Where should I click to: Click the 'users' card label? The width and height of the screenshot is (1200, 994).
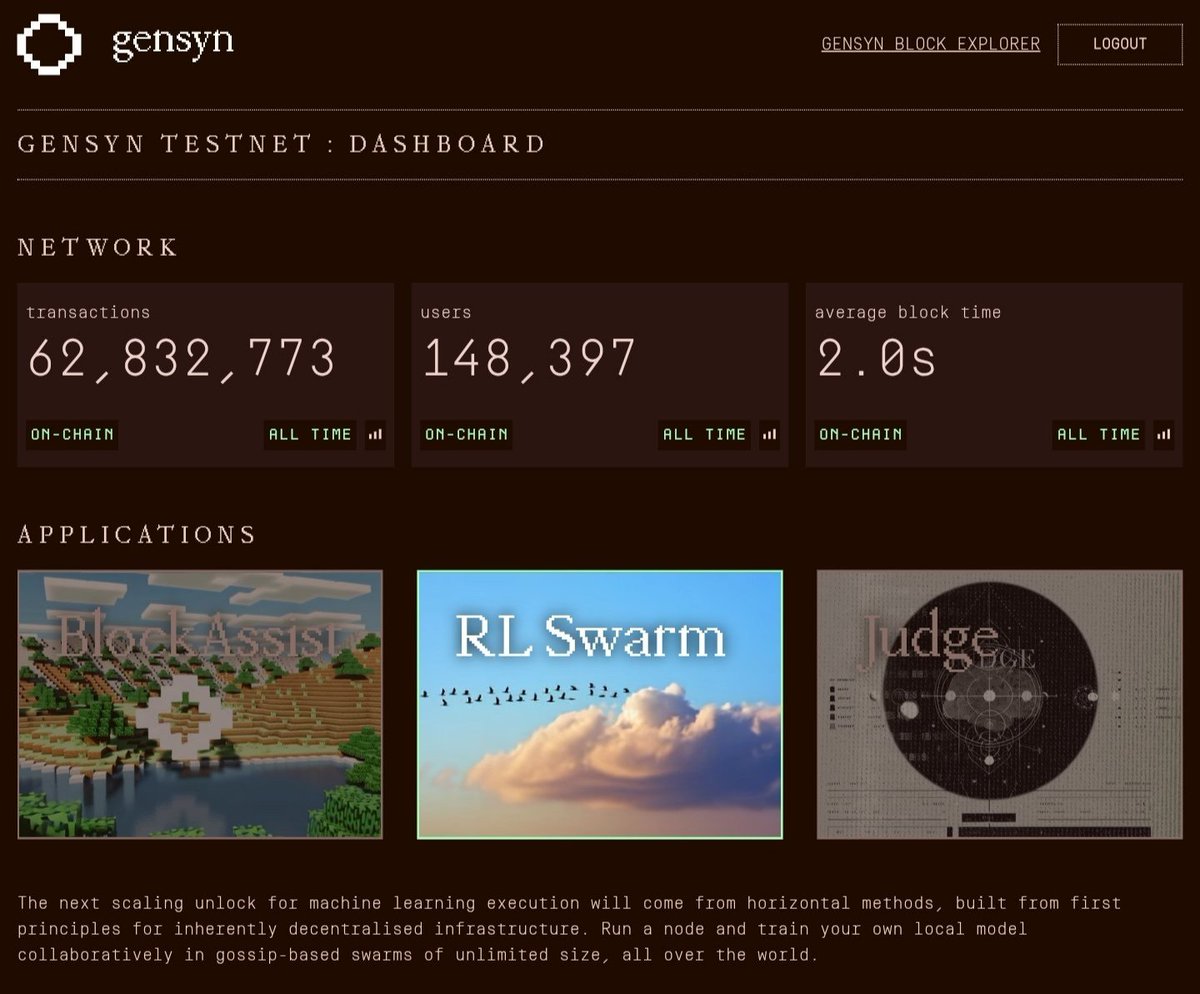point(446,312)
